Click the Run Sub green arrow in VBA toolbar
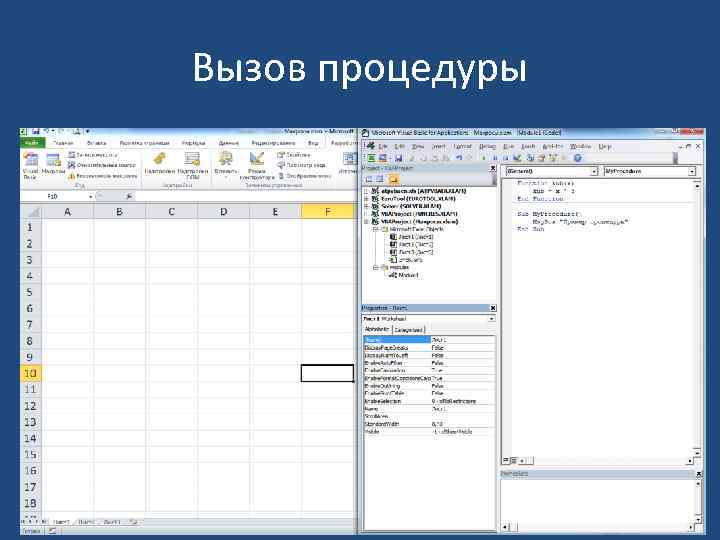This screenshot has width=720, height=540. click(x=484, y=158)
